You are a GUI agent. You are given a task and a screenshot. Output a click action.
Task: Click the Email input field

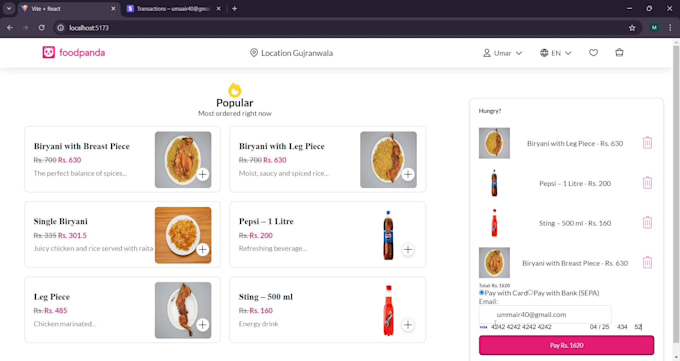[x=545, y=315]
